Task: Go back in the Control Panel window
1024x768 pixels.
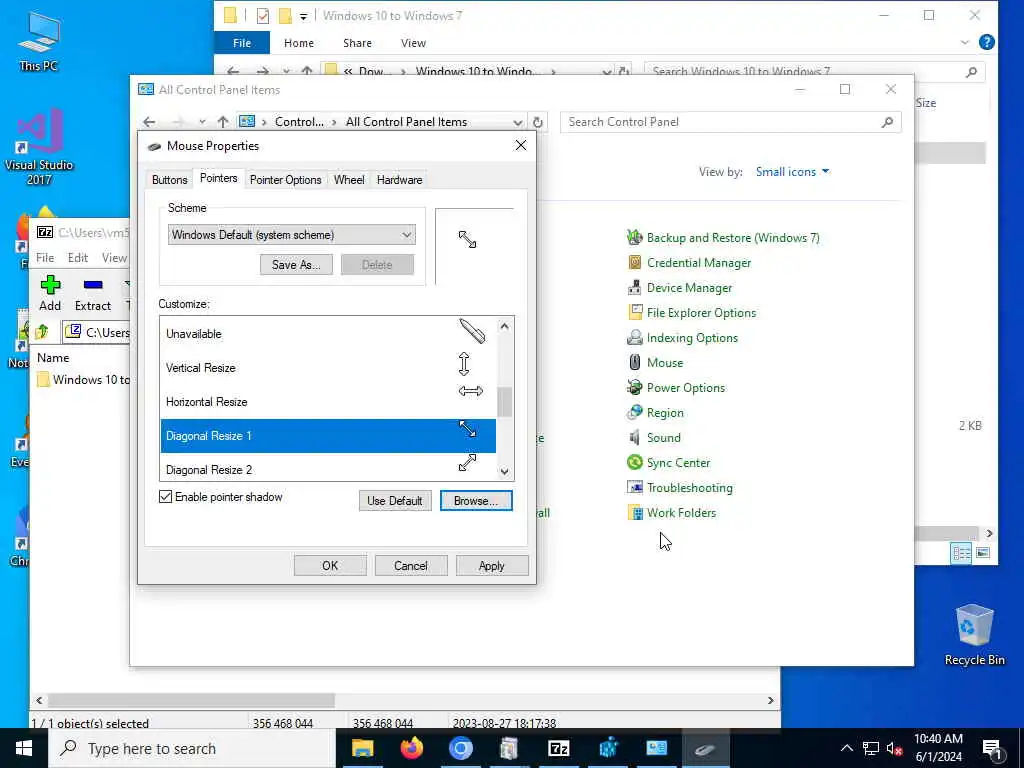Action: click(150, 122)
